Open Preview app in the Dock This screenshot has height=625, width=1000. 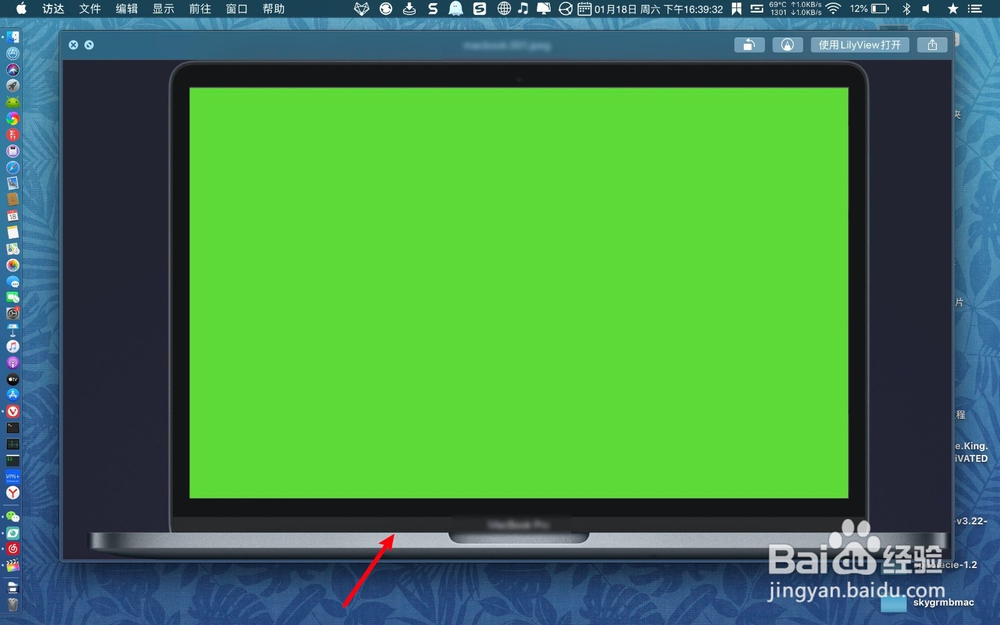(x=13, y=184)
